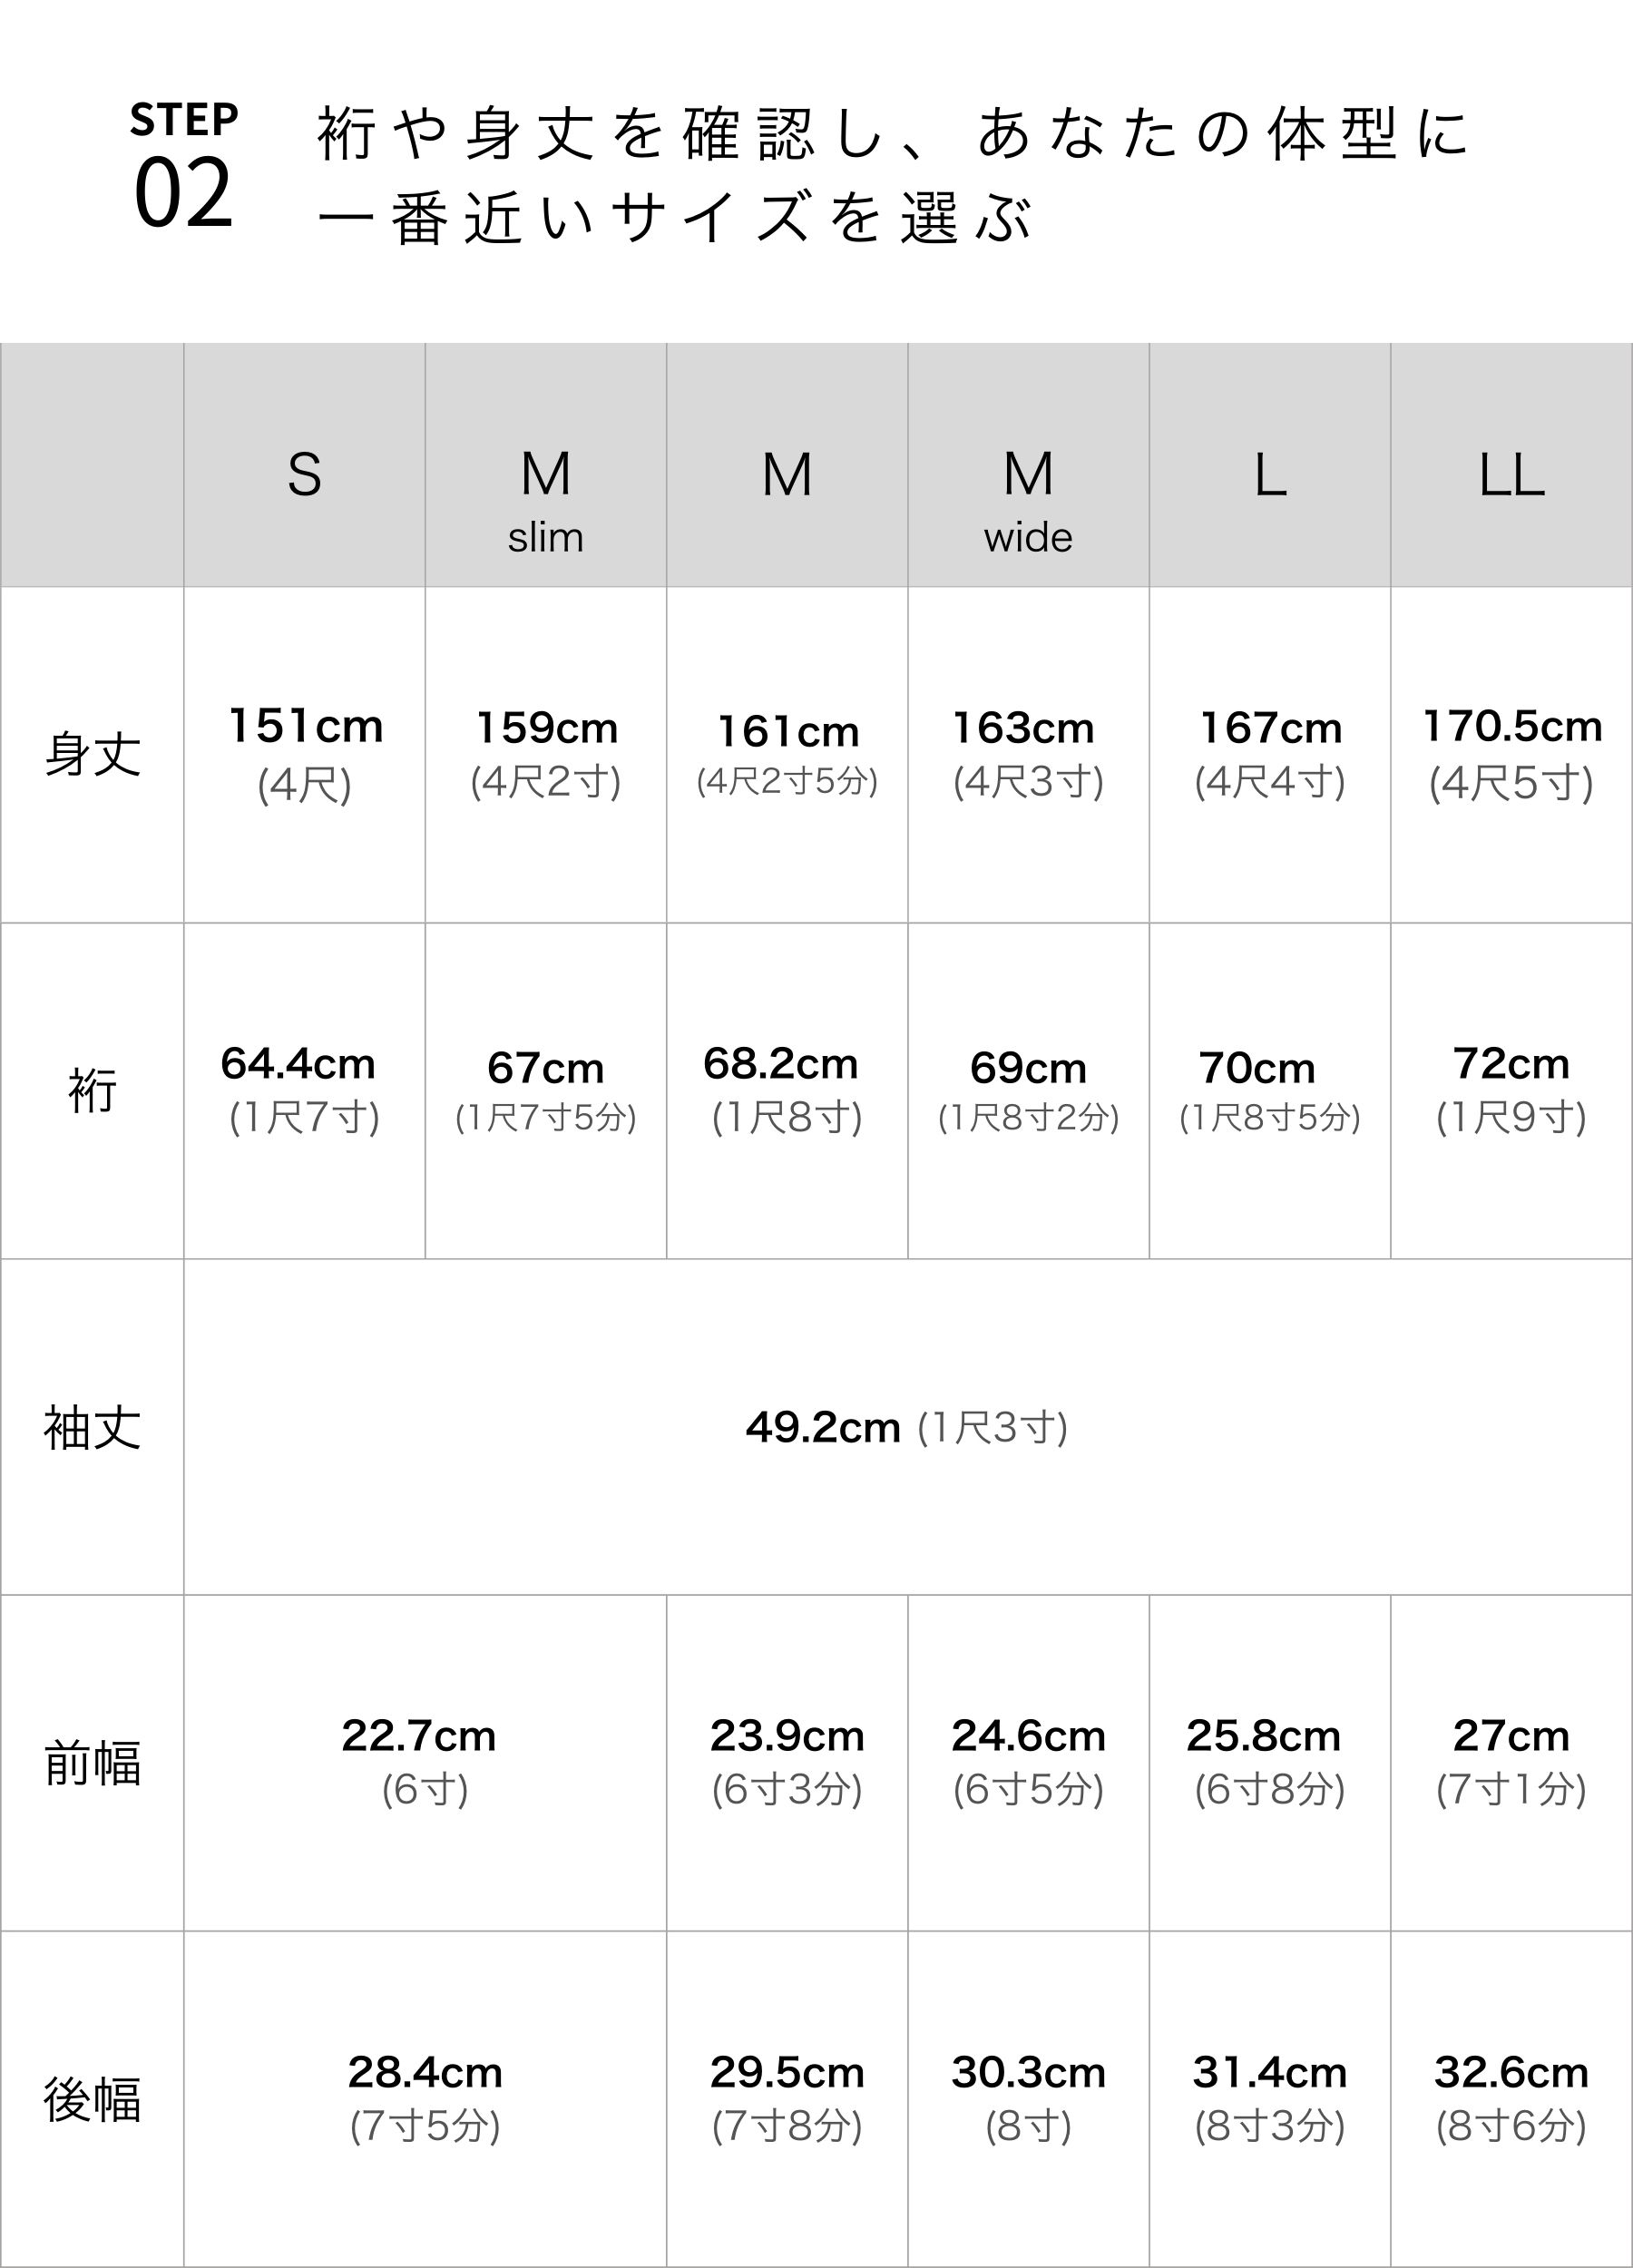This screenshot has height=2268, width=1633.
Task: Click the 前幅 row label
Action: (92, 1763)
